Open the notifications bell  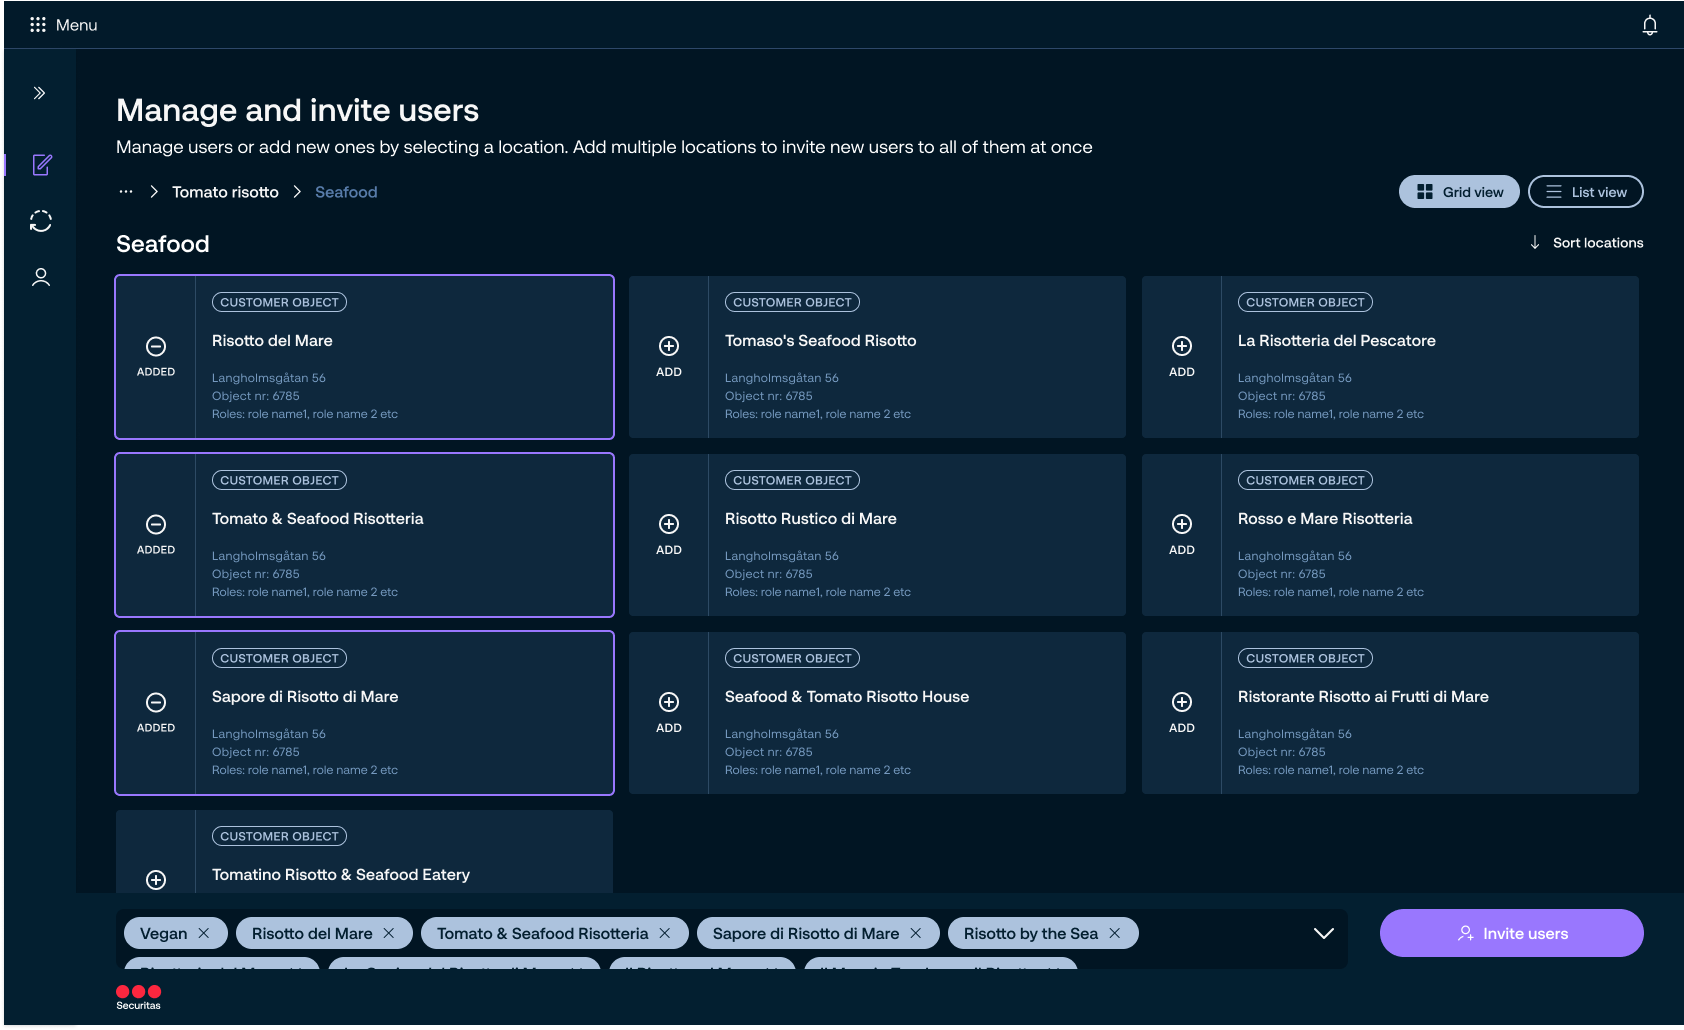click(x=1649, y=26)
